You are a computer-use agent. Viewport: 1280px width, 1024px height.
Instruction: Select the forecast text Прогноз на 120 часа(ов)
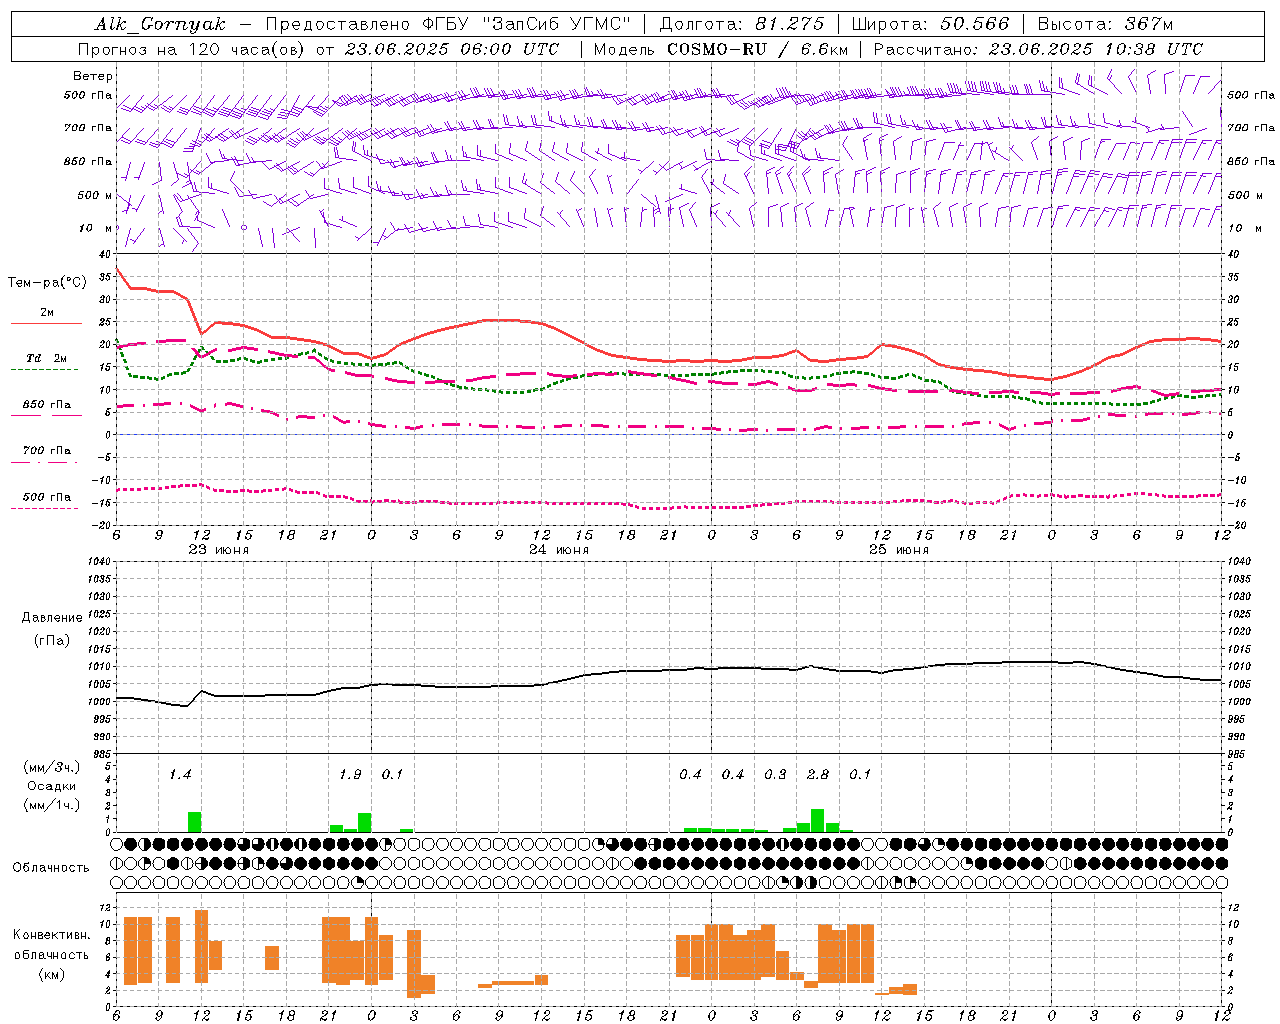[x=192, y=49]
